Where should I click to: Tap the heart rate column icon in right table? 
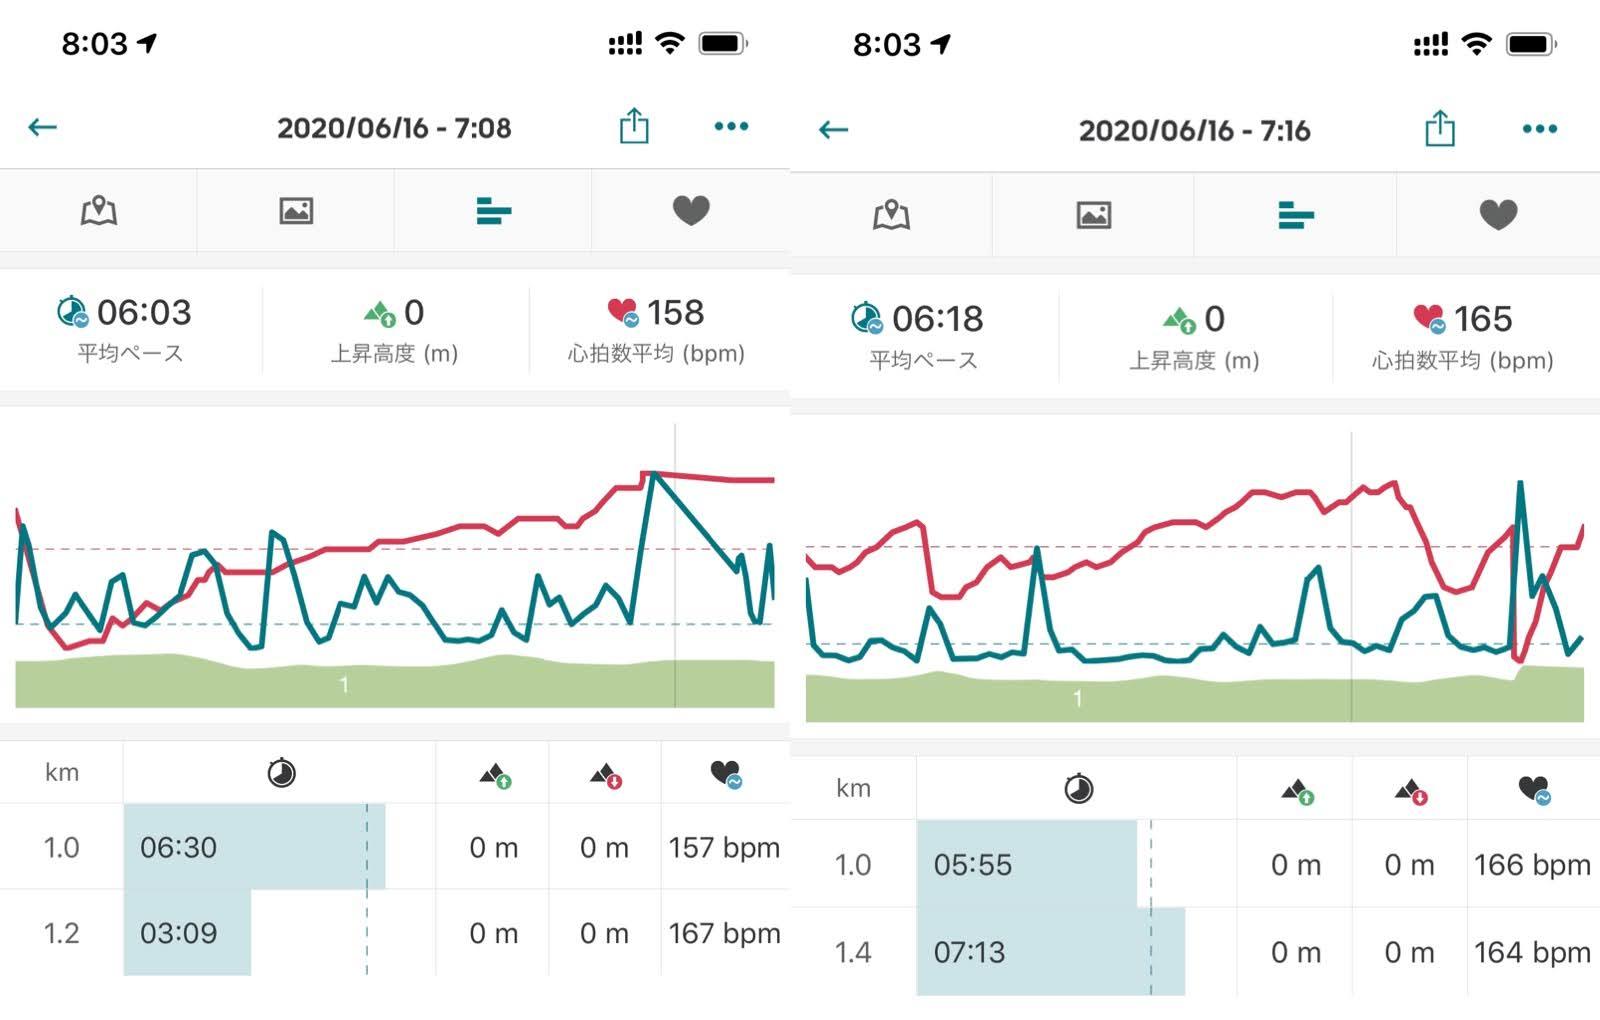pos(1531,790)
